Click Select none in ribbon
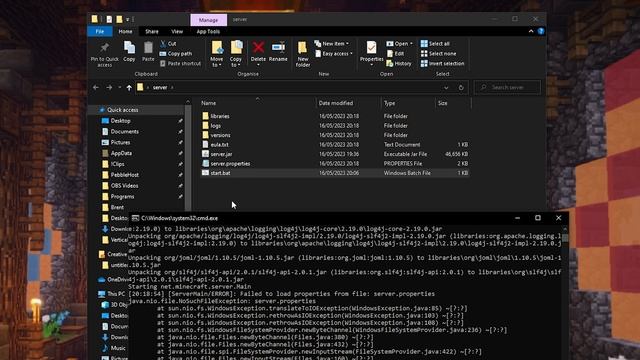 click(x=438, y=53)
